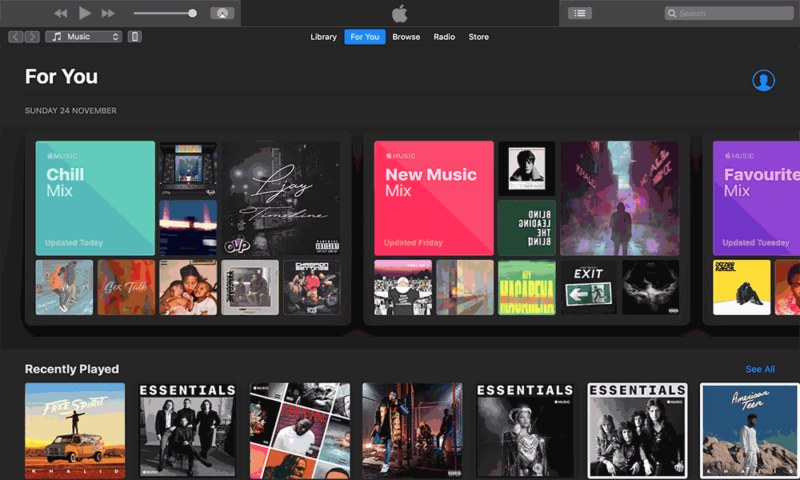
Task: Open the AirPlay output menu
Action: coord(222,13)
